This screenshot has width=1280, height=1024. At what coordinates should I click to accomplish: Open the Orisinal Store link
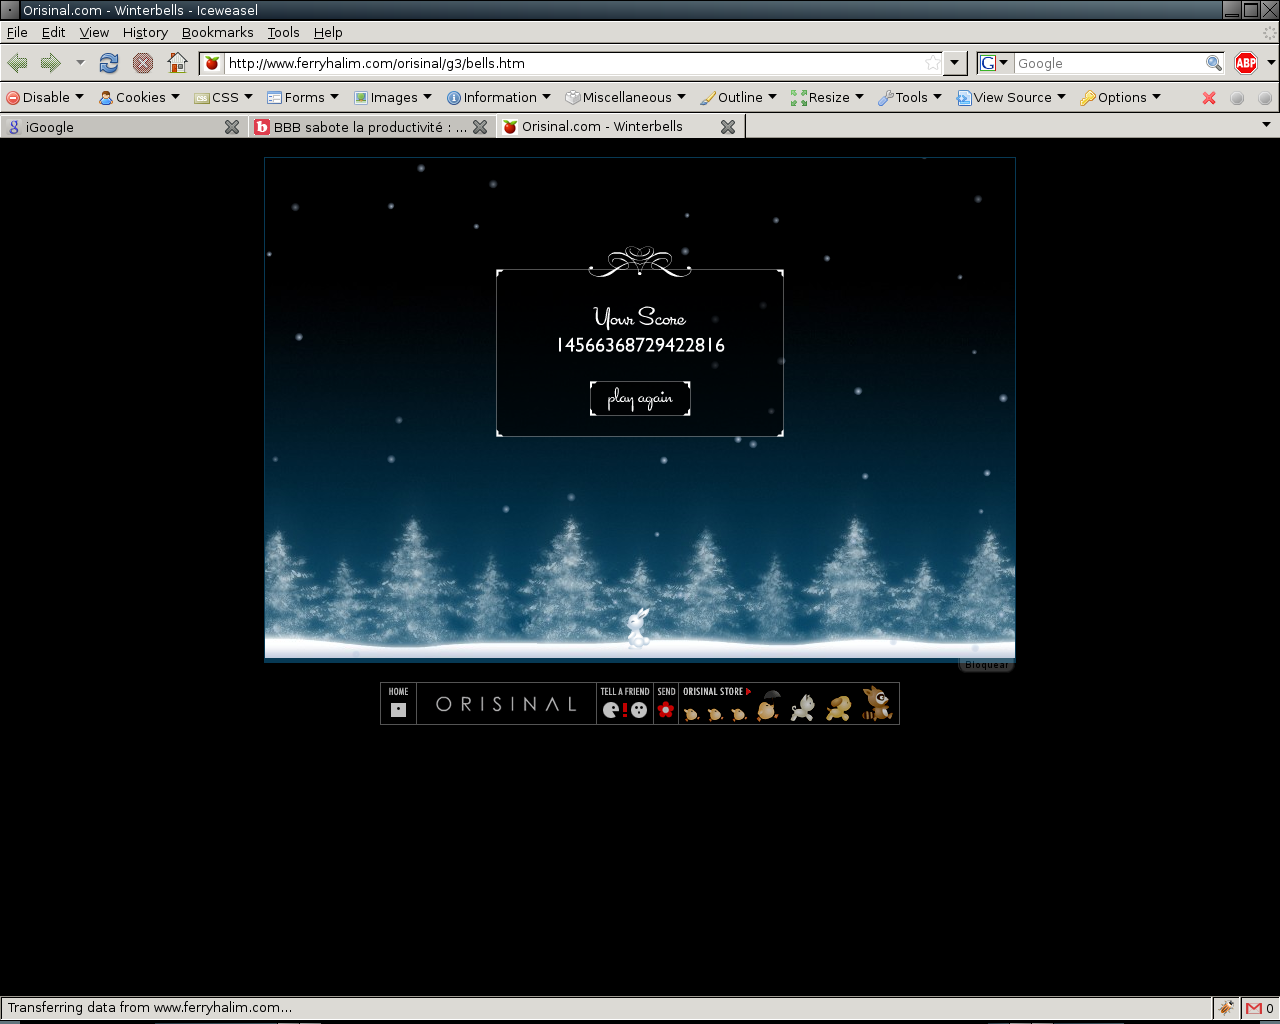(x=716, y=691)
